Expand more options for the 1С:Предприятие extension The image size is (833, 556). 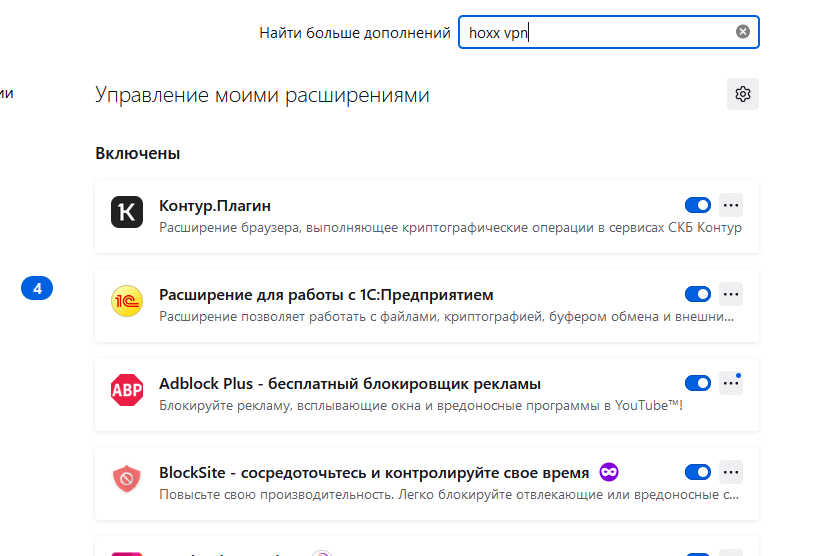click(x=731, y=294)
